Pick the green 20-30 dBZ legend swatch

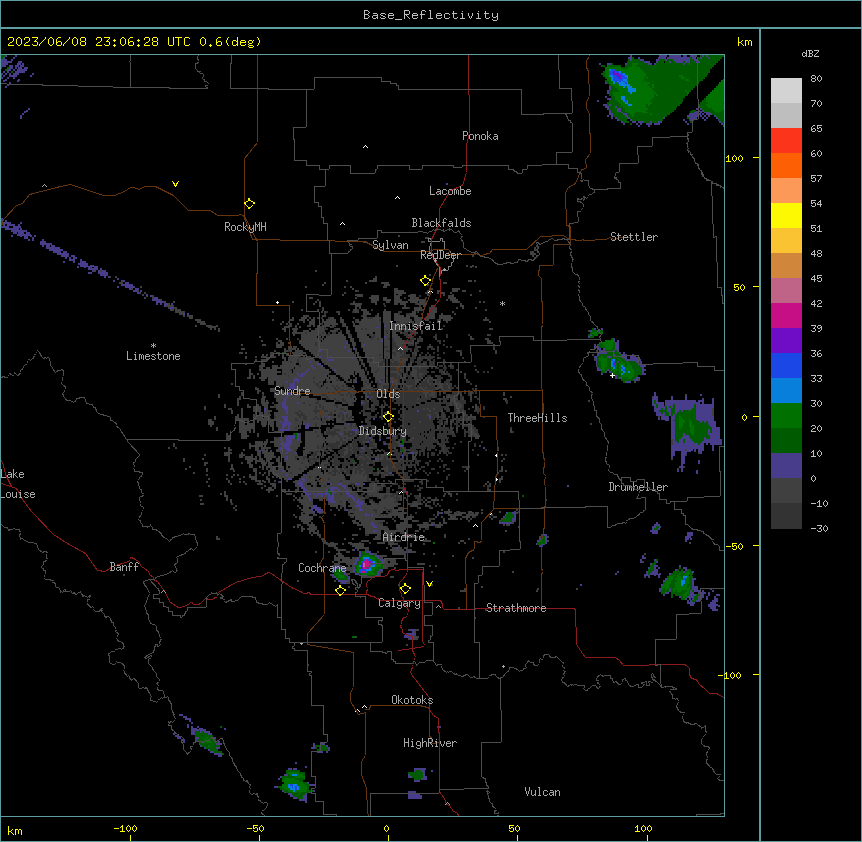786,416
